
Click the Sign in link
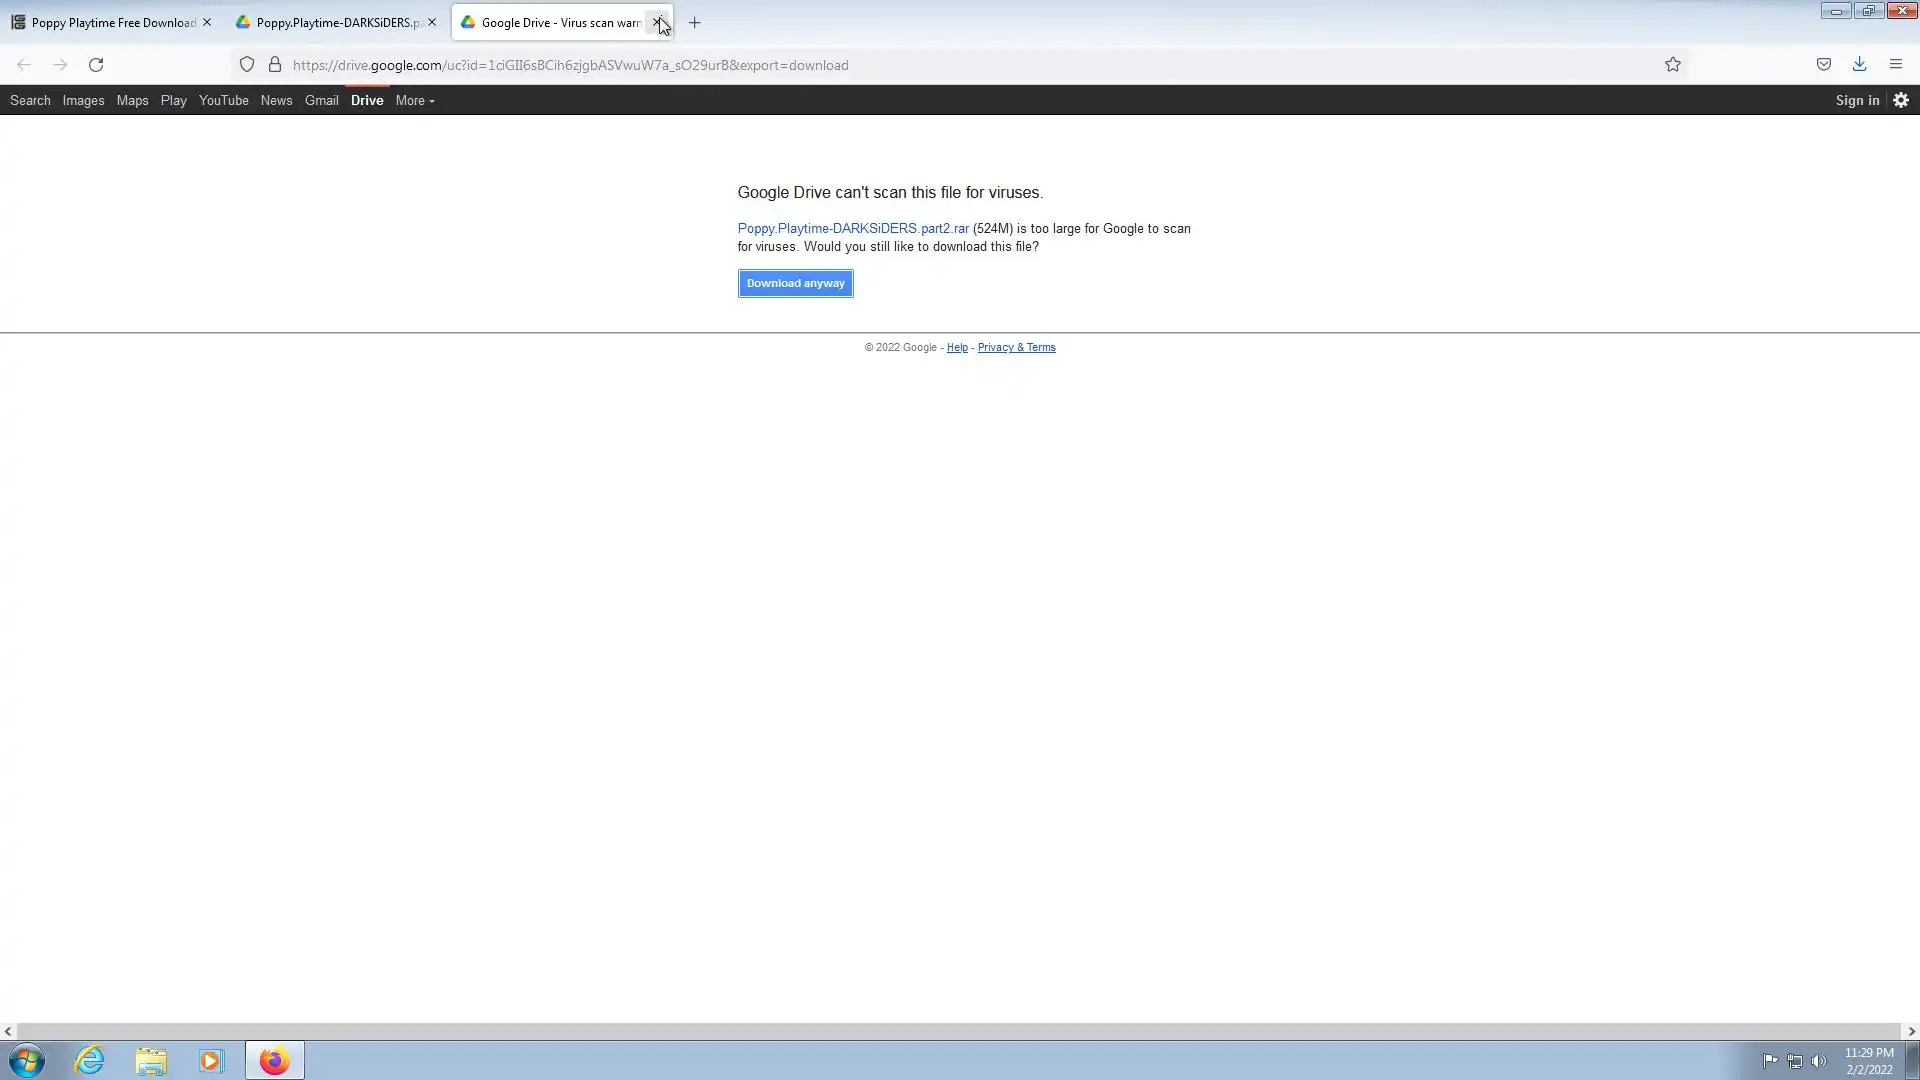point(1857,100)
